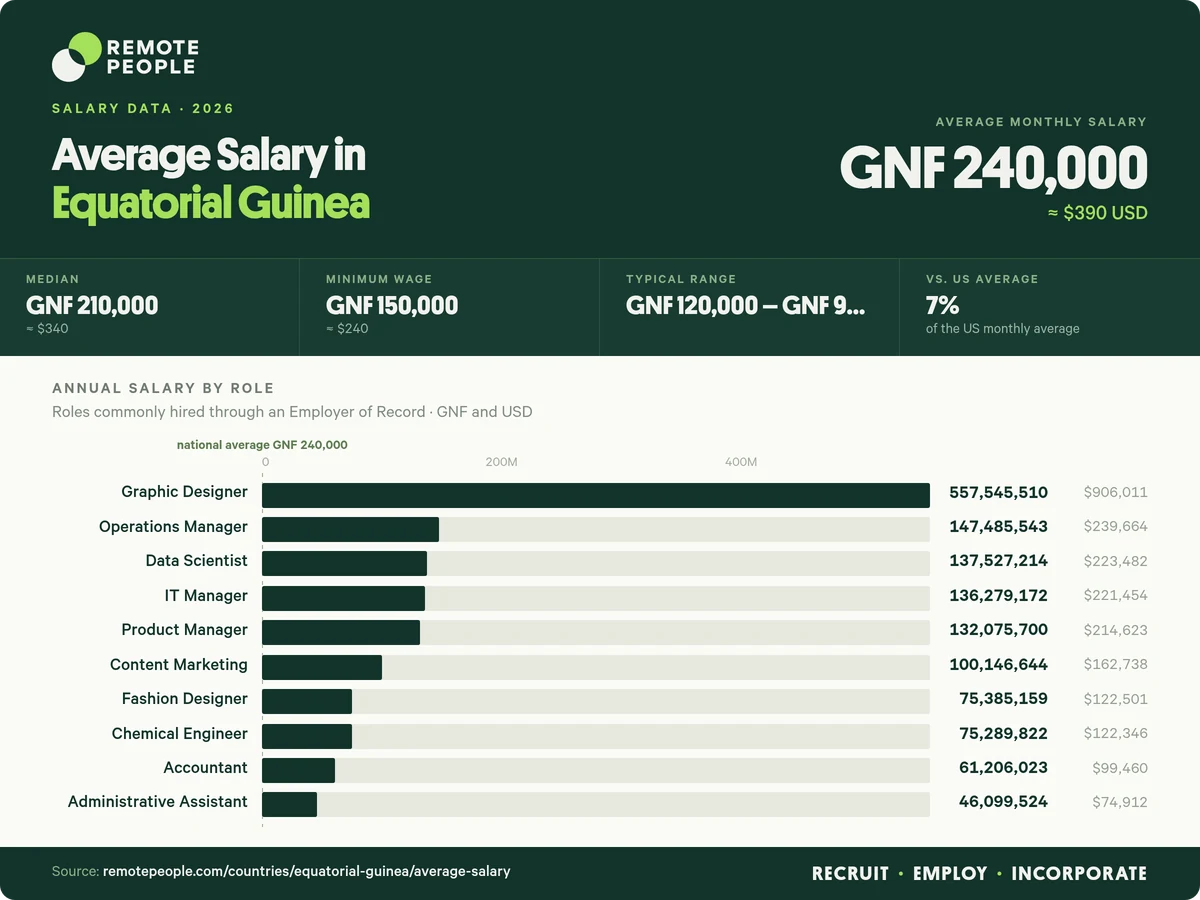1200x900 pixels.
Task: Click the 'RECRUIT' footer text
Action: 850,873
